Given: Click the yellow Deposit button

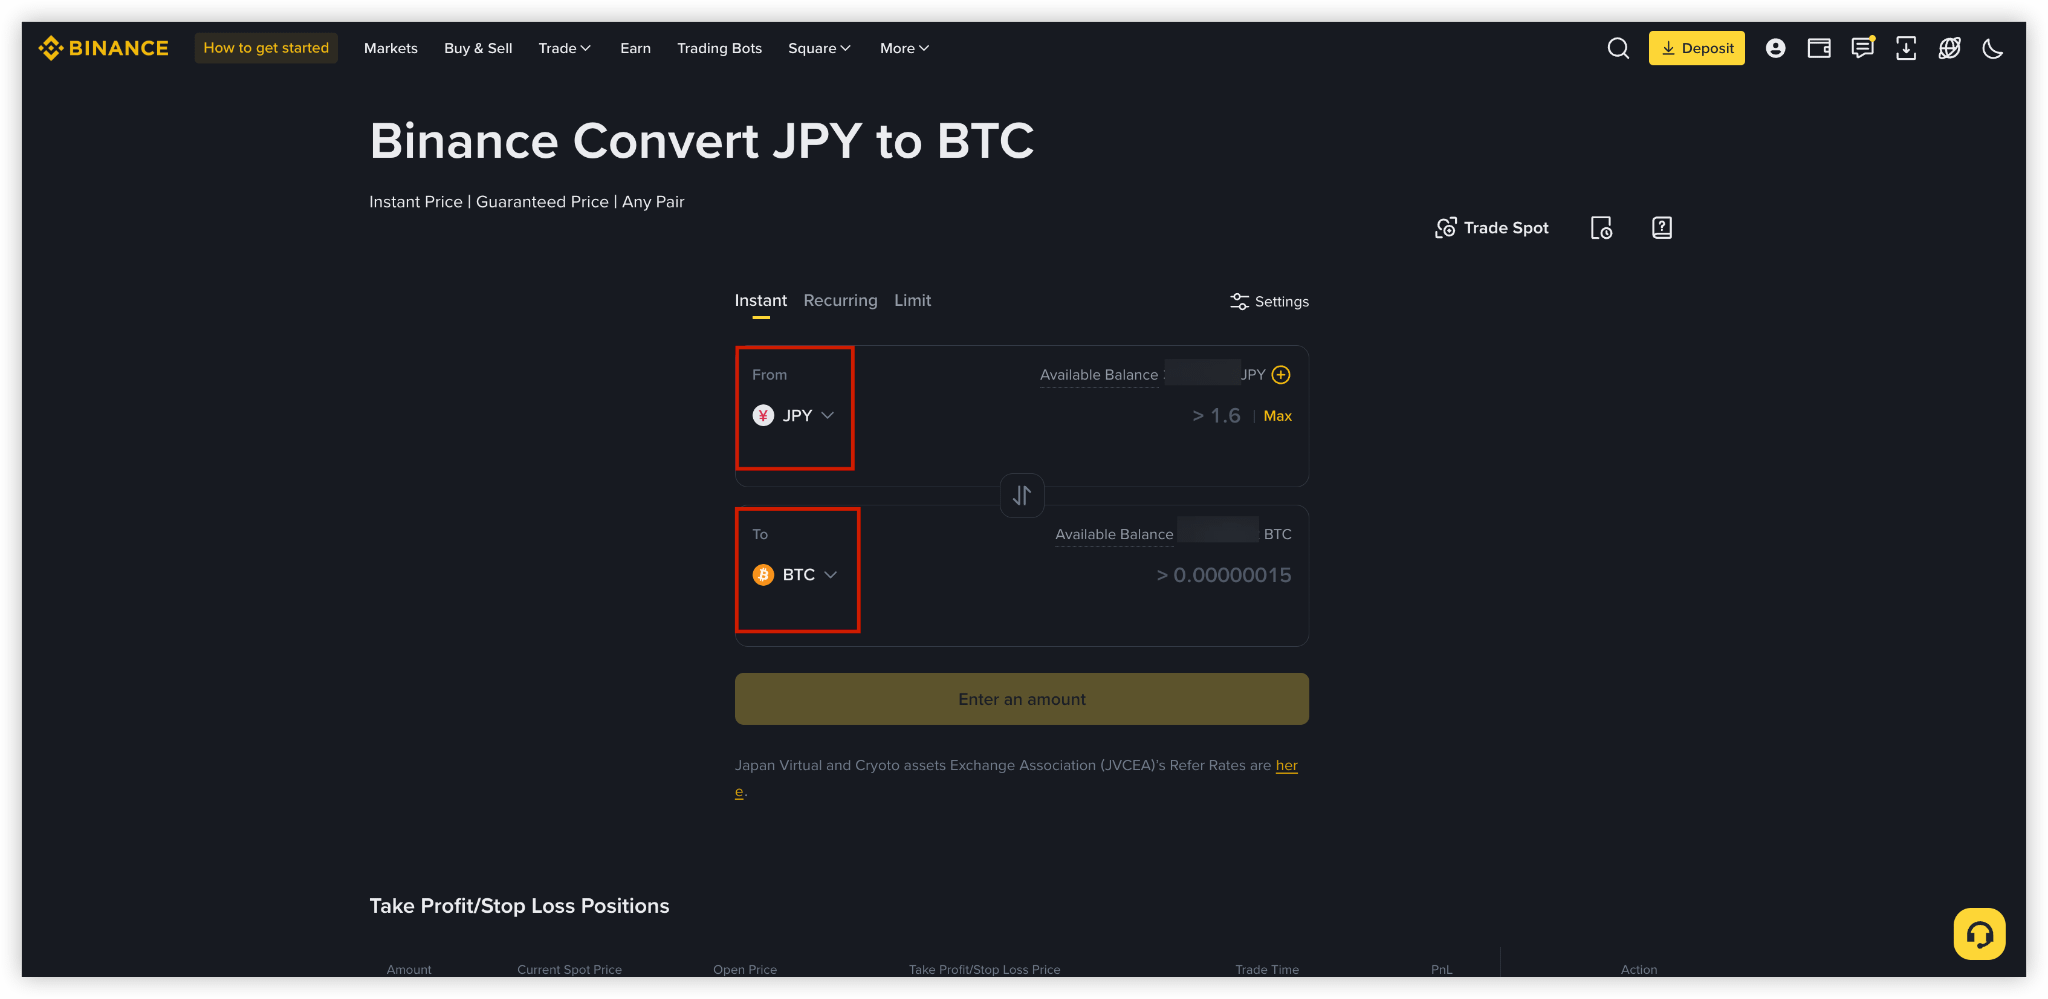Looking at the screenshot, I should pos(1696,48).
